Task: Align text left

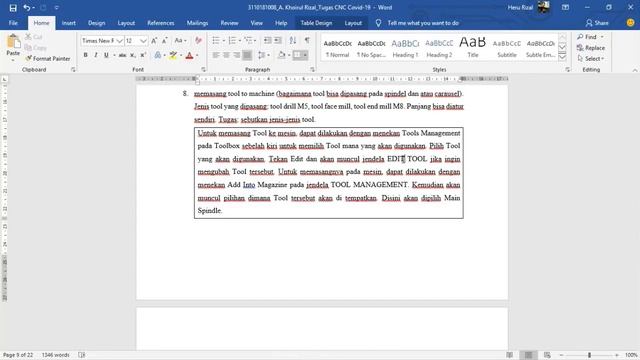Action: [x=216, y=55]
